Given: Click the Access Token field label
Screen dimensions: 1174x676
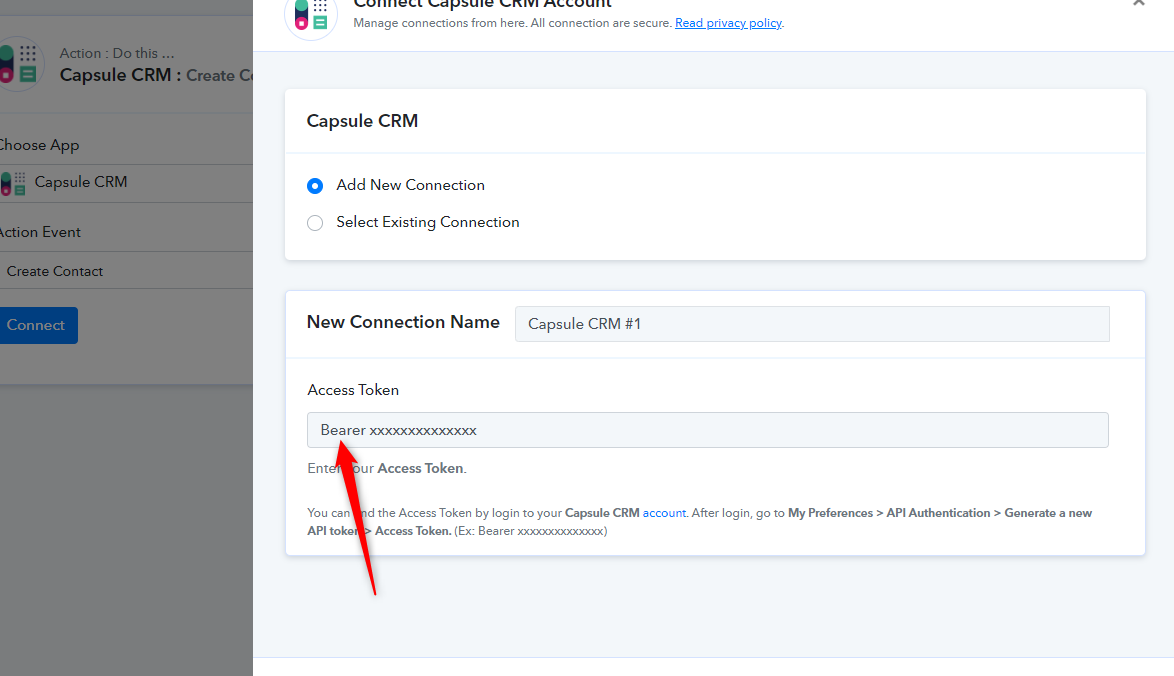Looking at the screenshot, I should (x=353, y=390).
